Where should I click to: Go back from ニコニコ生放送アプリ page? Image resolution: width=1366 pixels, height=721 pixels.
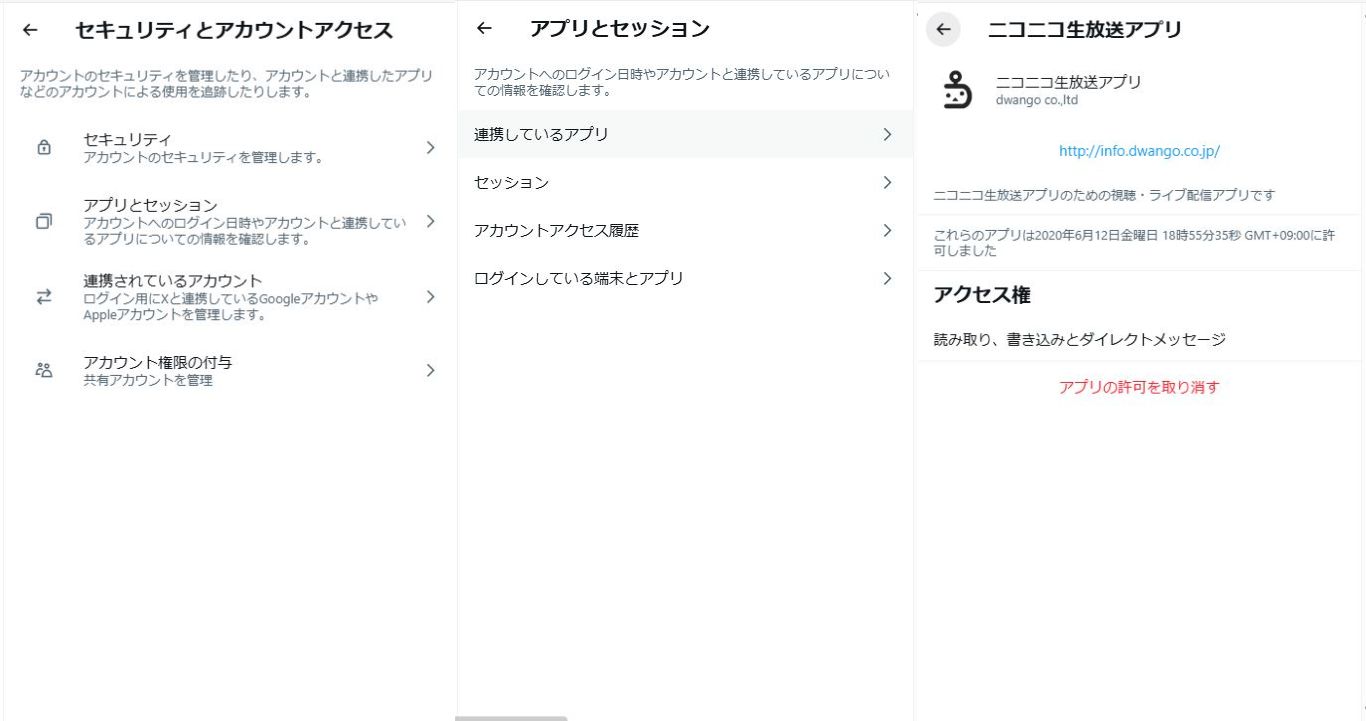pyautogui.click(x=943, y=29)
